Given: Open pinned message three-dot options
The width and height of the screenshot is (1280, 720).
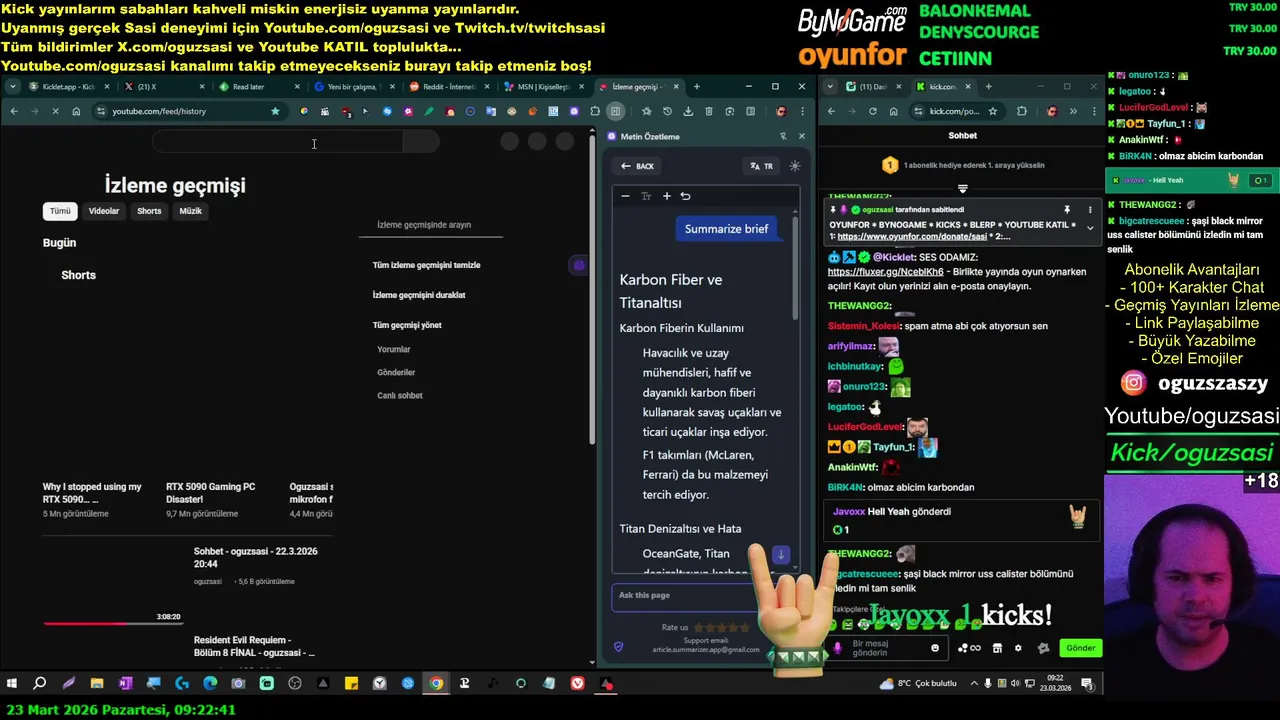Looking at the screenshot, I should [x=1090, y=210].
